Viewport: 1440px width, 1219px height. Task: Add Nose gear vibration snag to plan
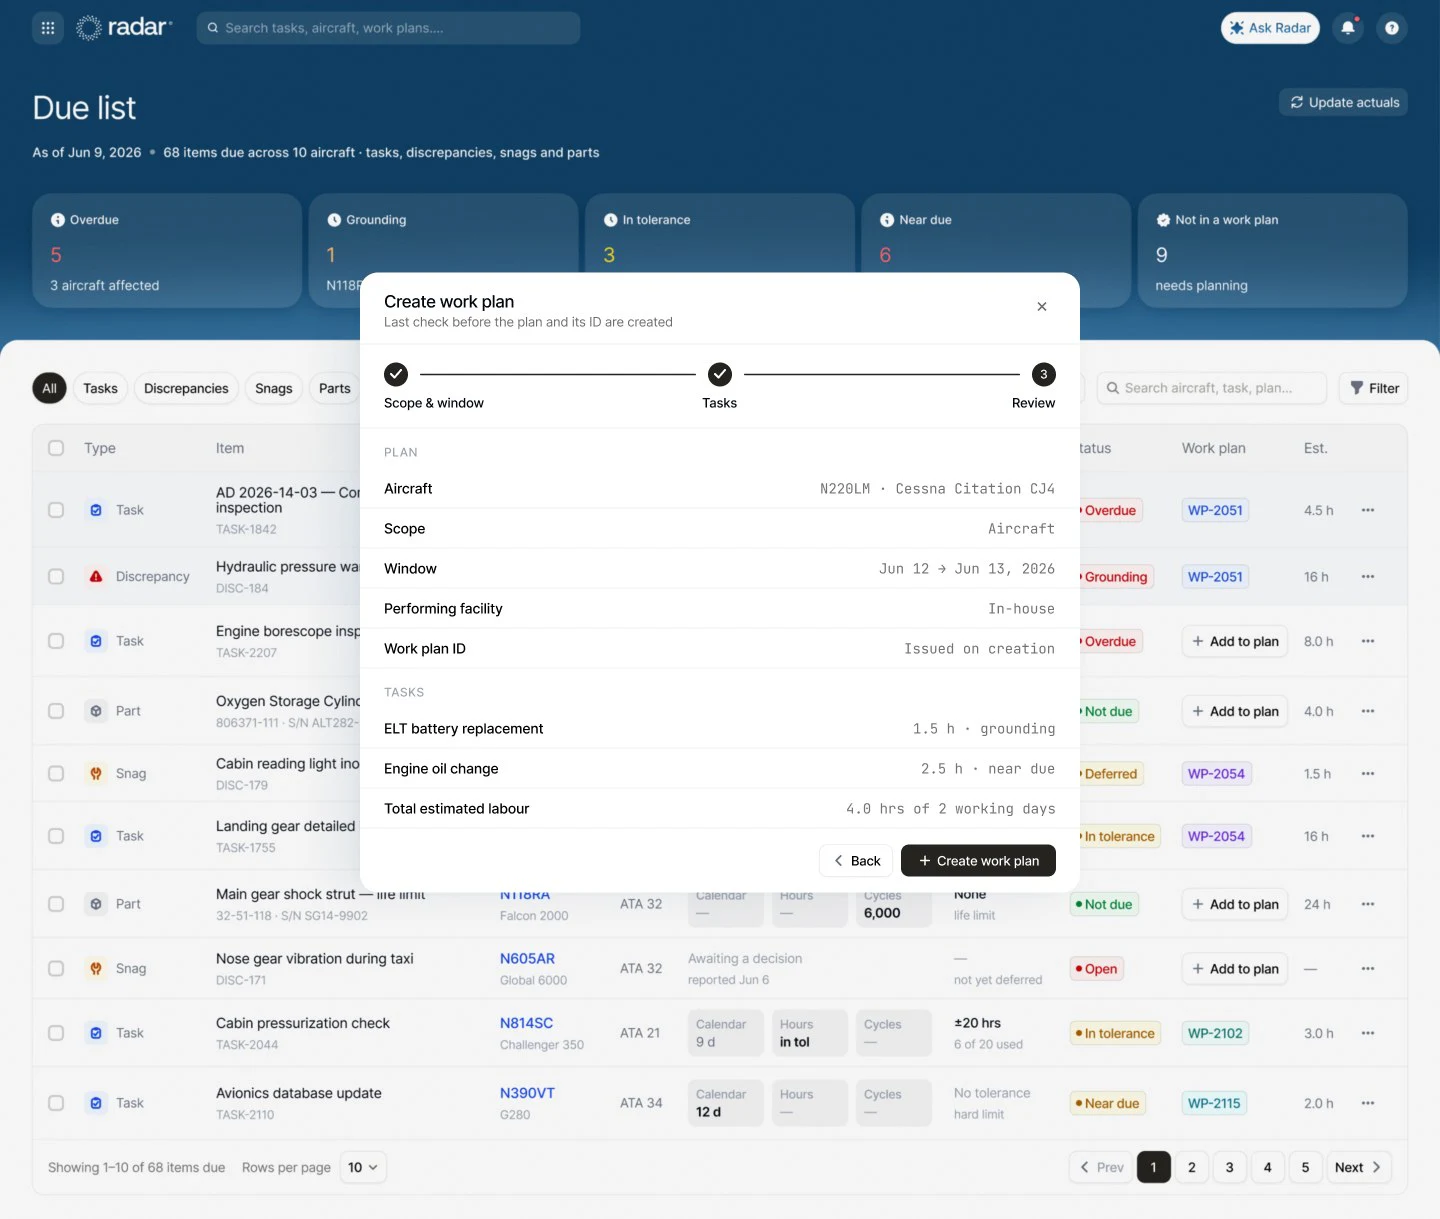coord(1234,969)
